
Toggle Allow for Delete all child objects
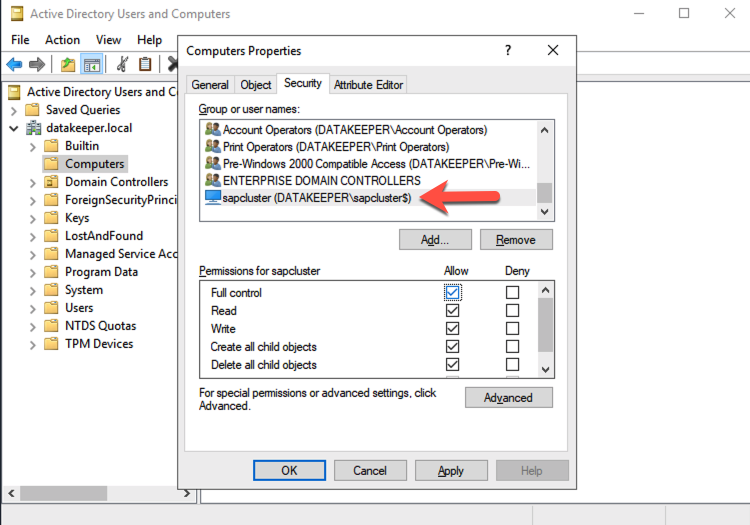pyautogui.click(x=452, y=364)
